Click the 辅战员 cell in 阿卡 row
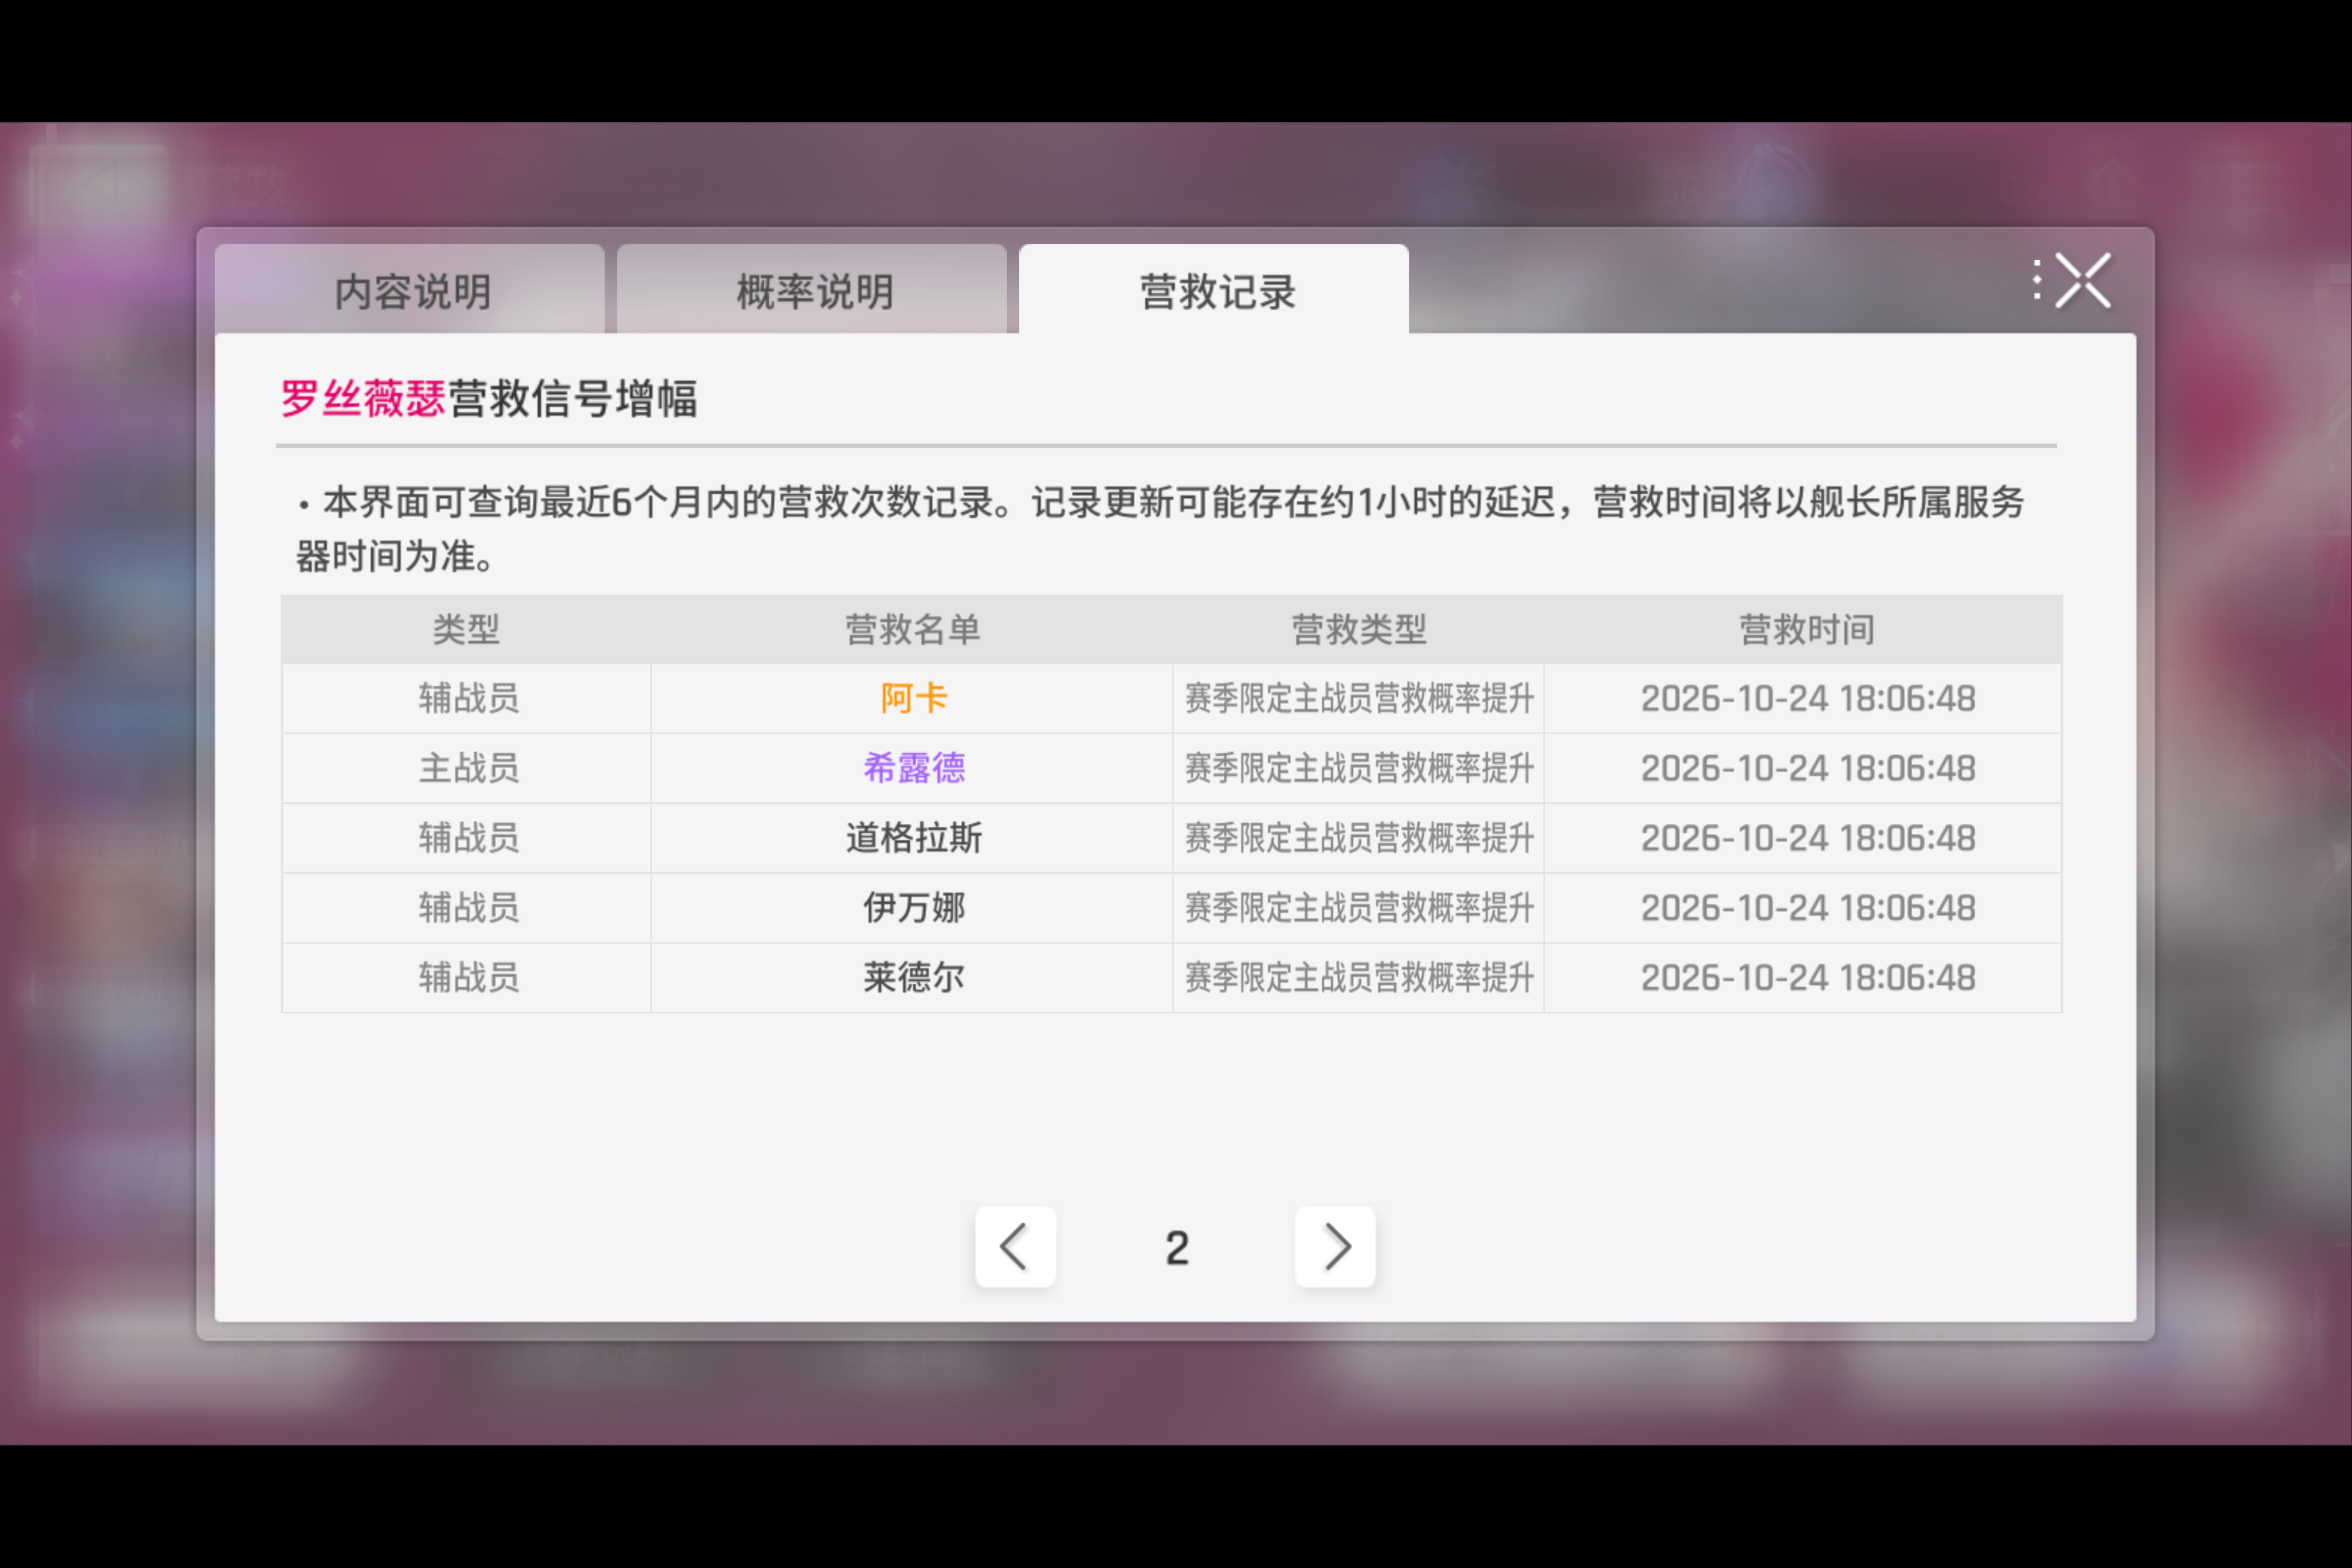This screenshot has height=1568, width=2352. click(468, 698)
